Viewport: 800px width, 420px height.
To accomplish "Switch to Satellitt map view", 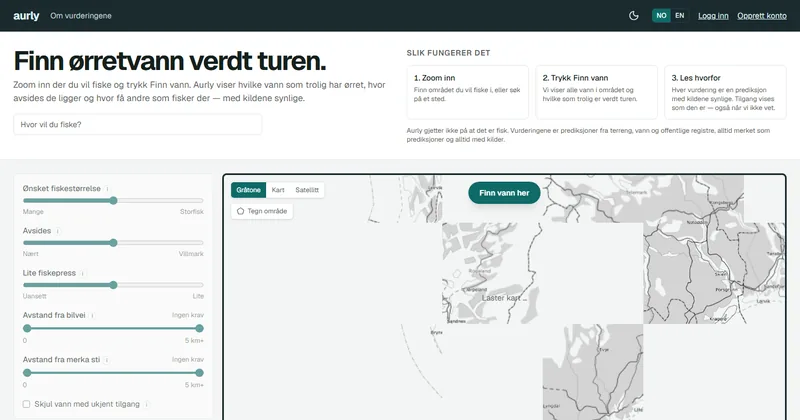I will click(307, 190).
